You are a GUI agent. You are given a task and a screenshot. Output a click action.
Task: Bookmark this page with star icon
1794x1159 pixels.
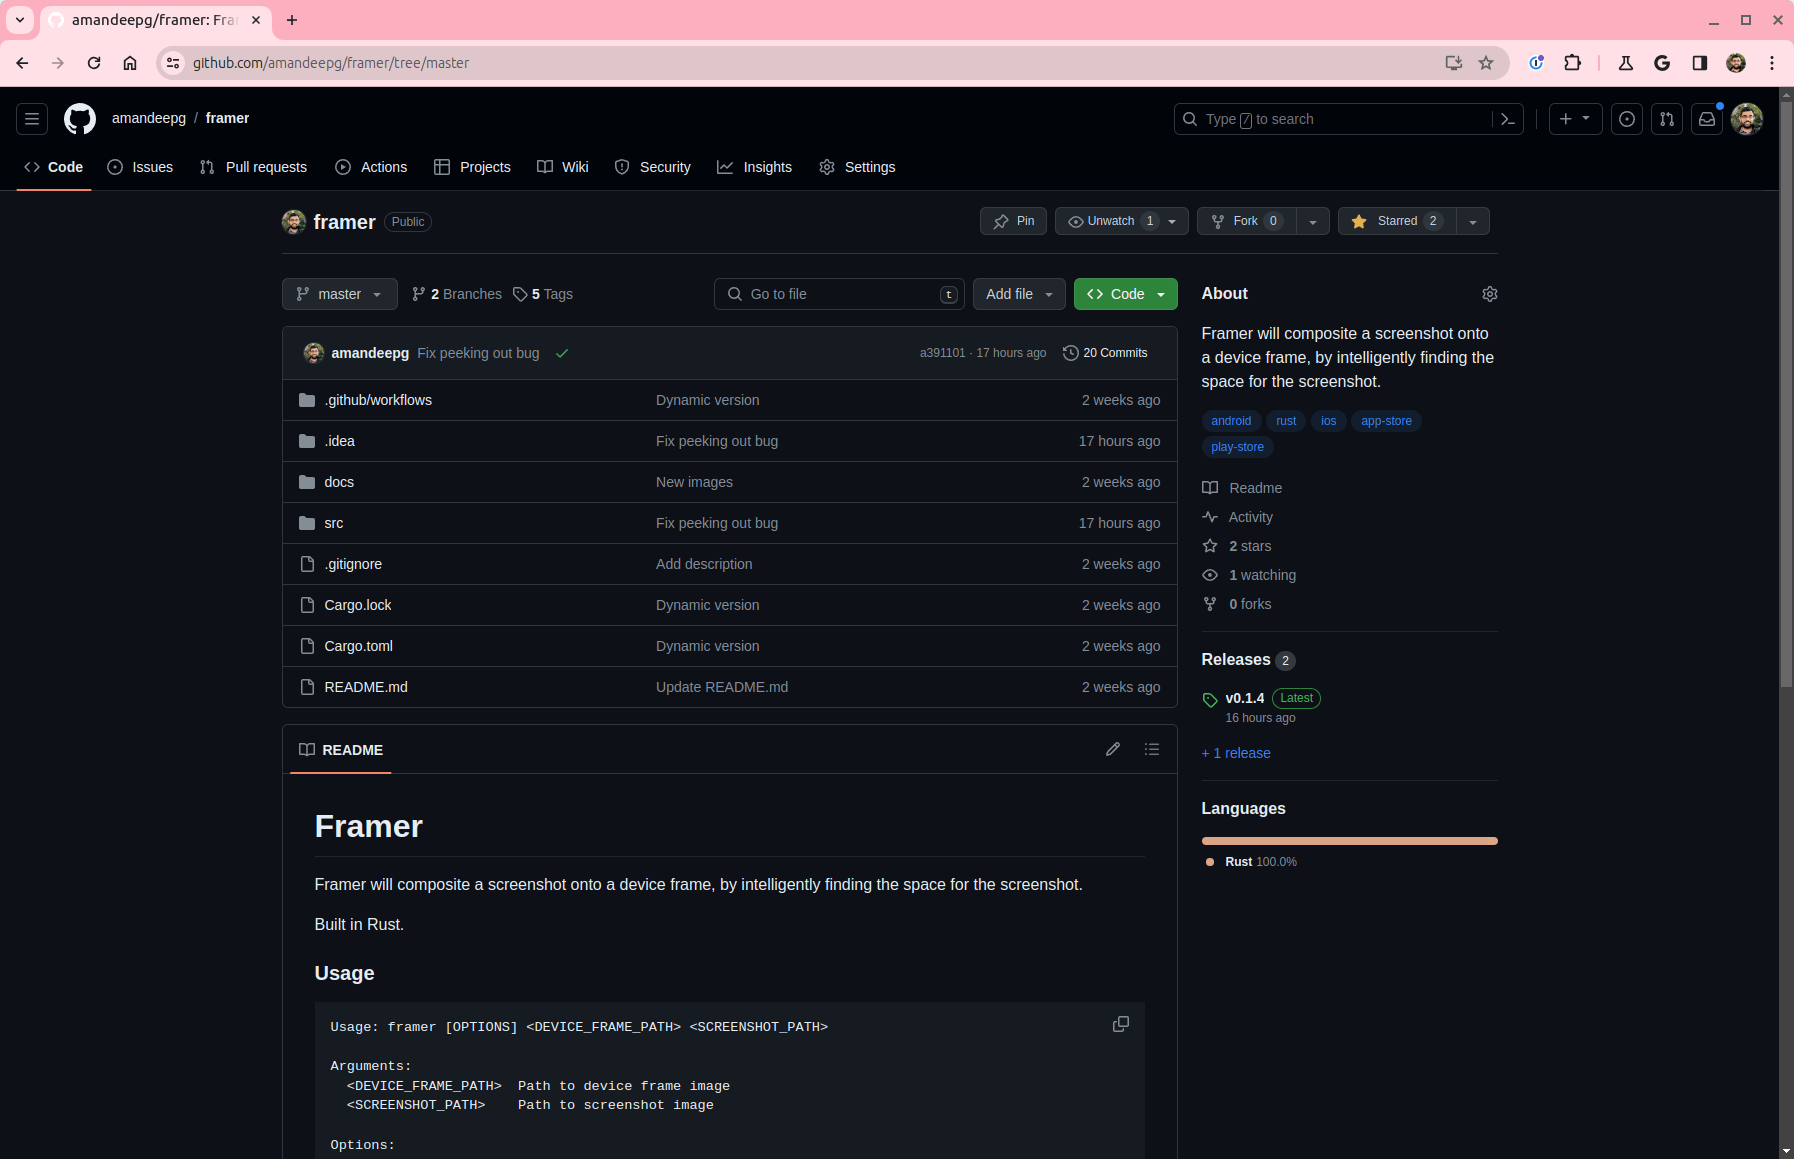pyautogui.click(x=1486, y=63)
